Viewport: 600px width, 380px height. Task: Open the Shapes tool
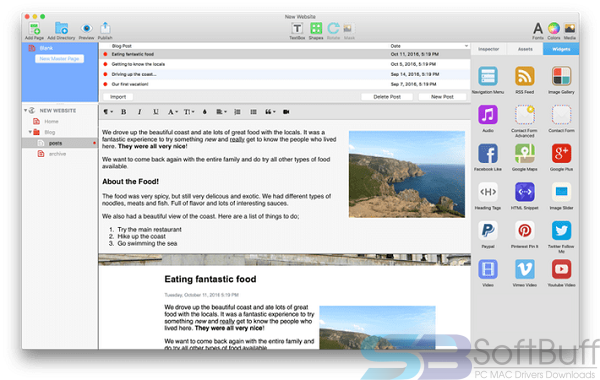[316, 28]
